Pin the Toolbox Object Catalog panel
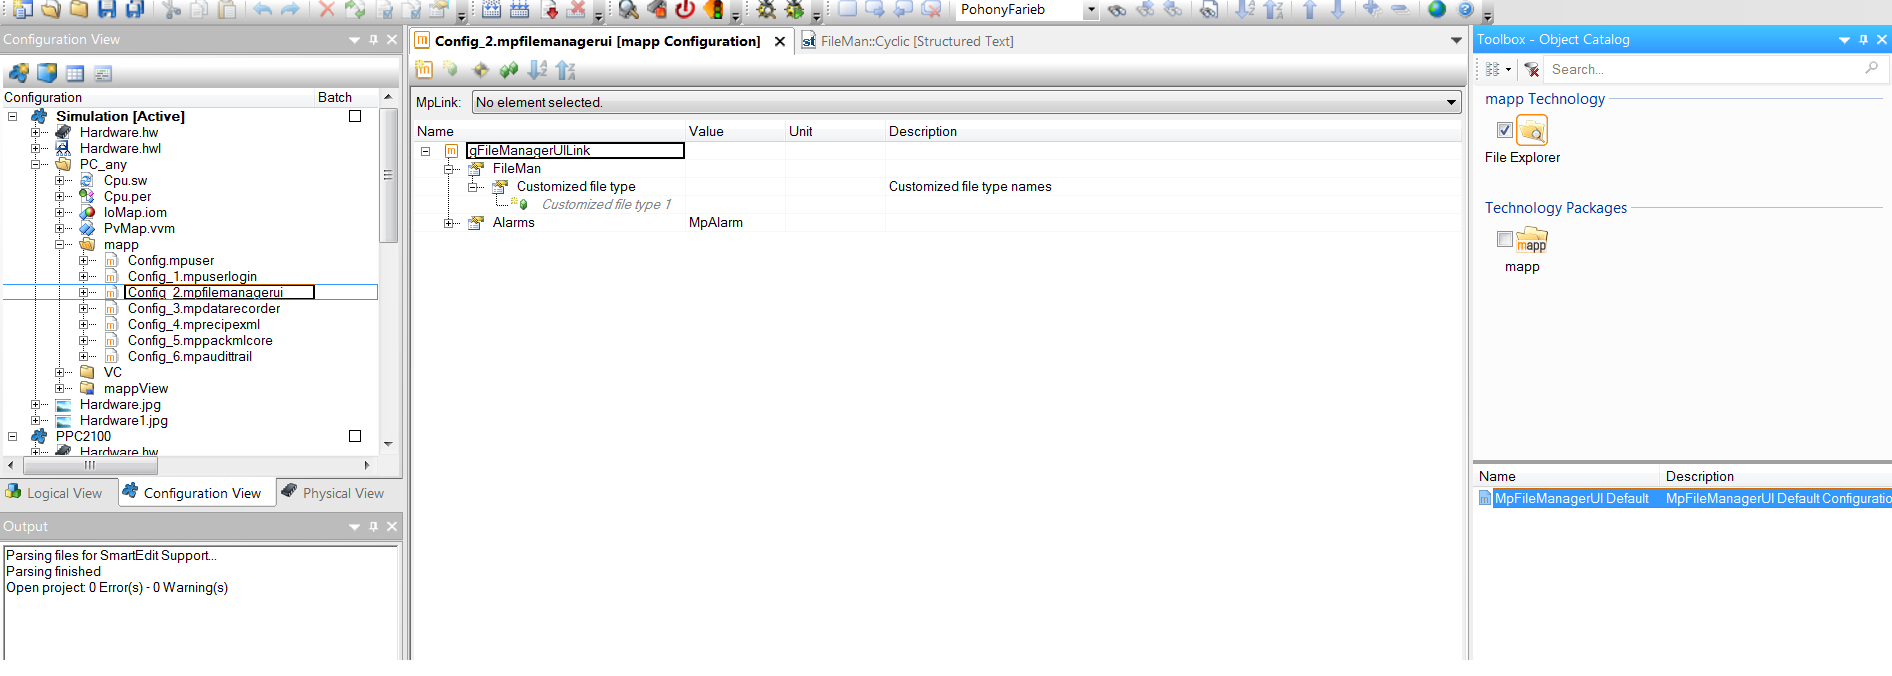The image size is (1892, 676). [x=1863, y=39]
